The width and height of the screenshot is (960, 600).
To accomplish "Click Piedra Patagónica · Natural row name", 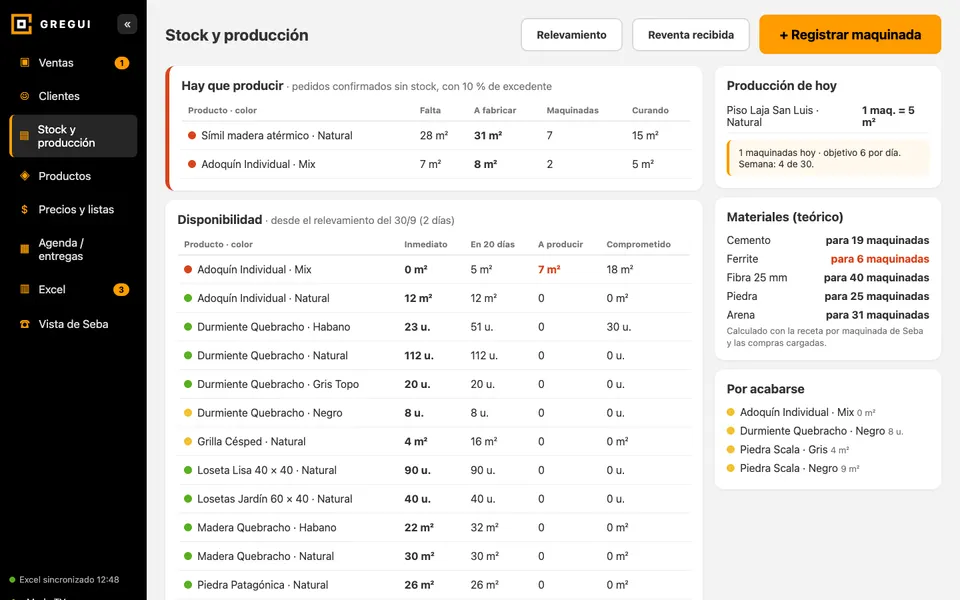I will pos(263,585).
